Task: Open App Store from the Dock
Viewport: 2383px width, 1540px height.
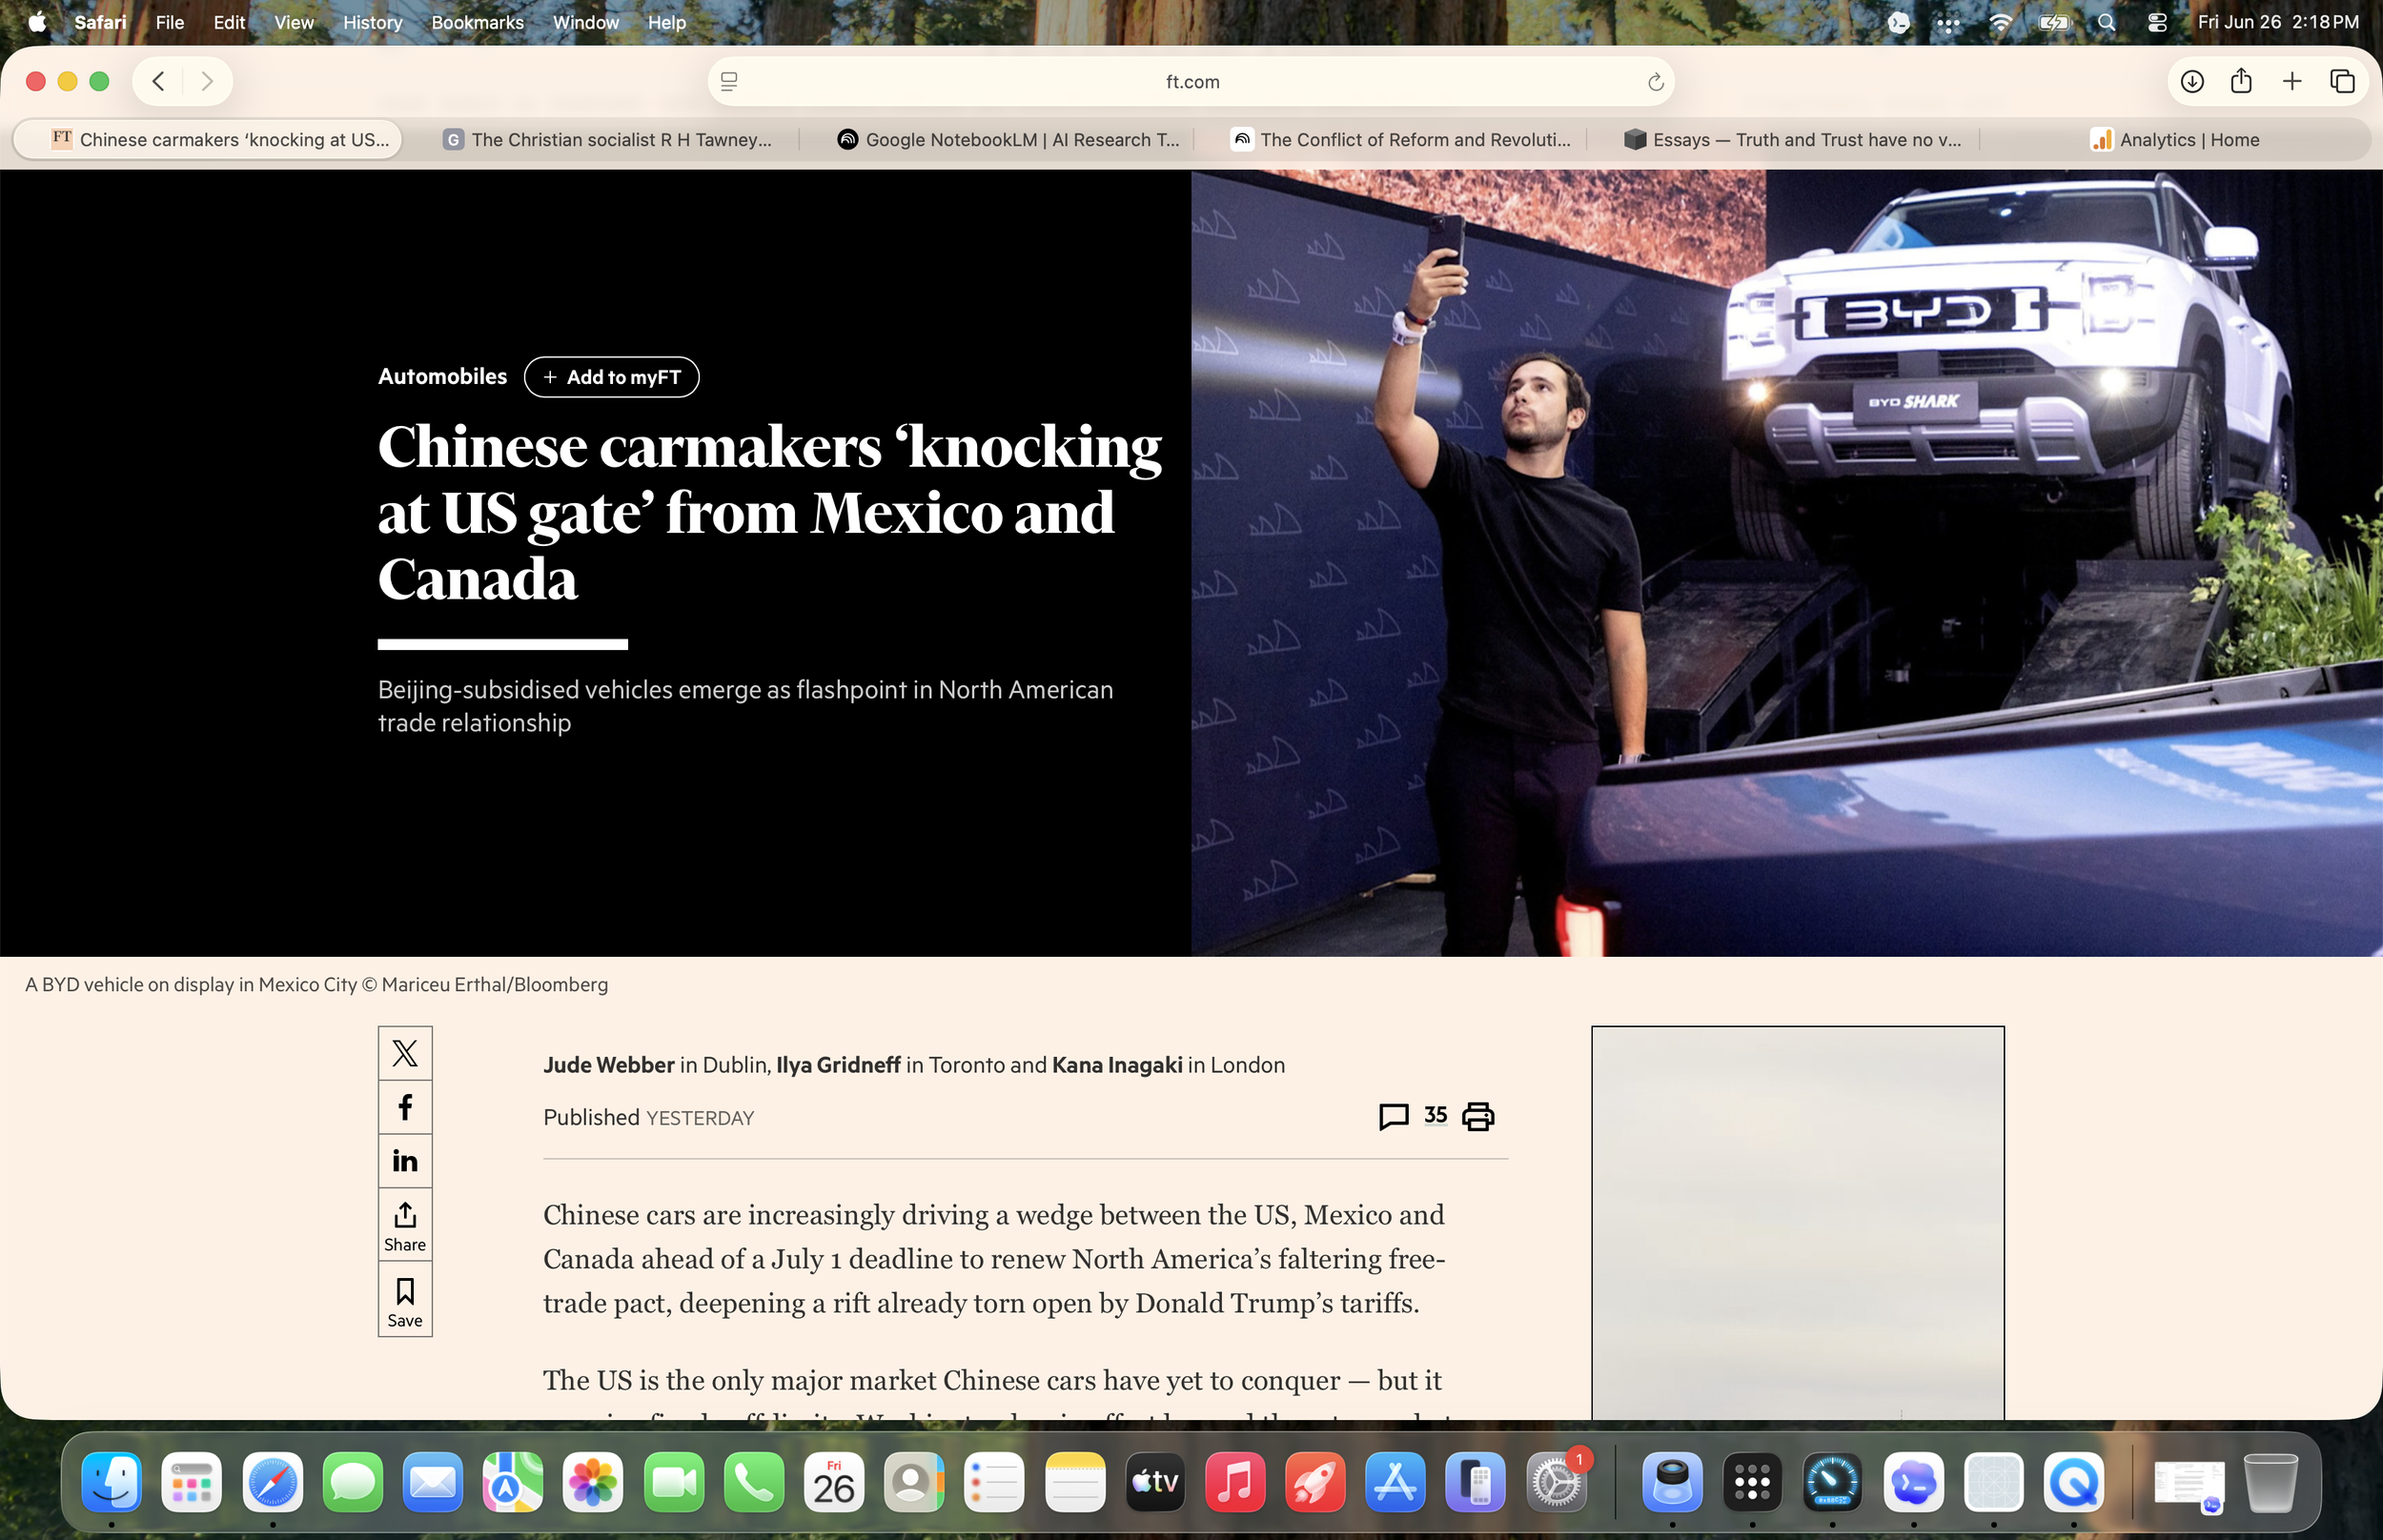Action: [1395, 1481]
